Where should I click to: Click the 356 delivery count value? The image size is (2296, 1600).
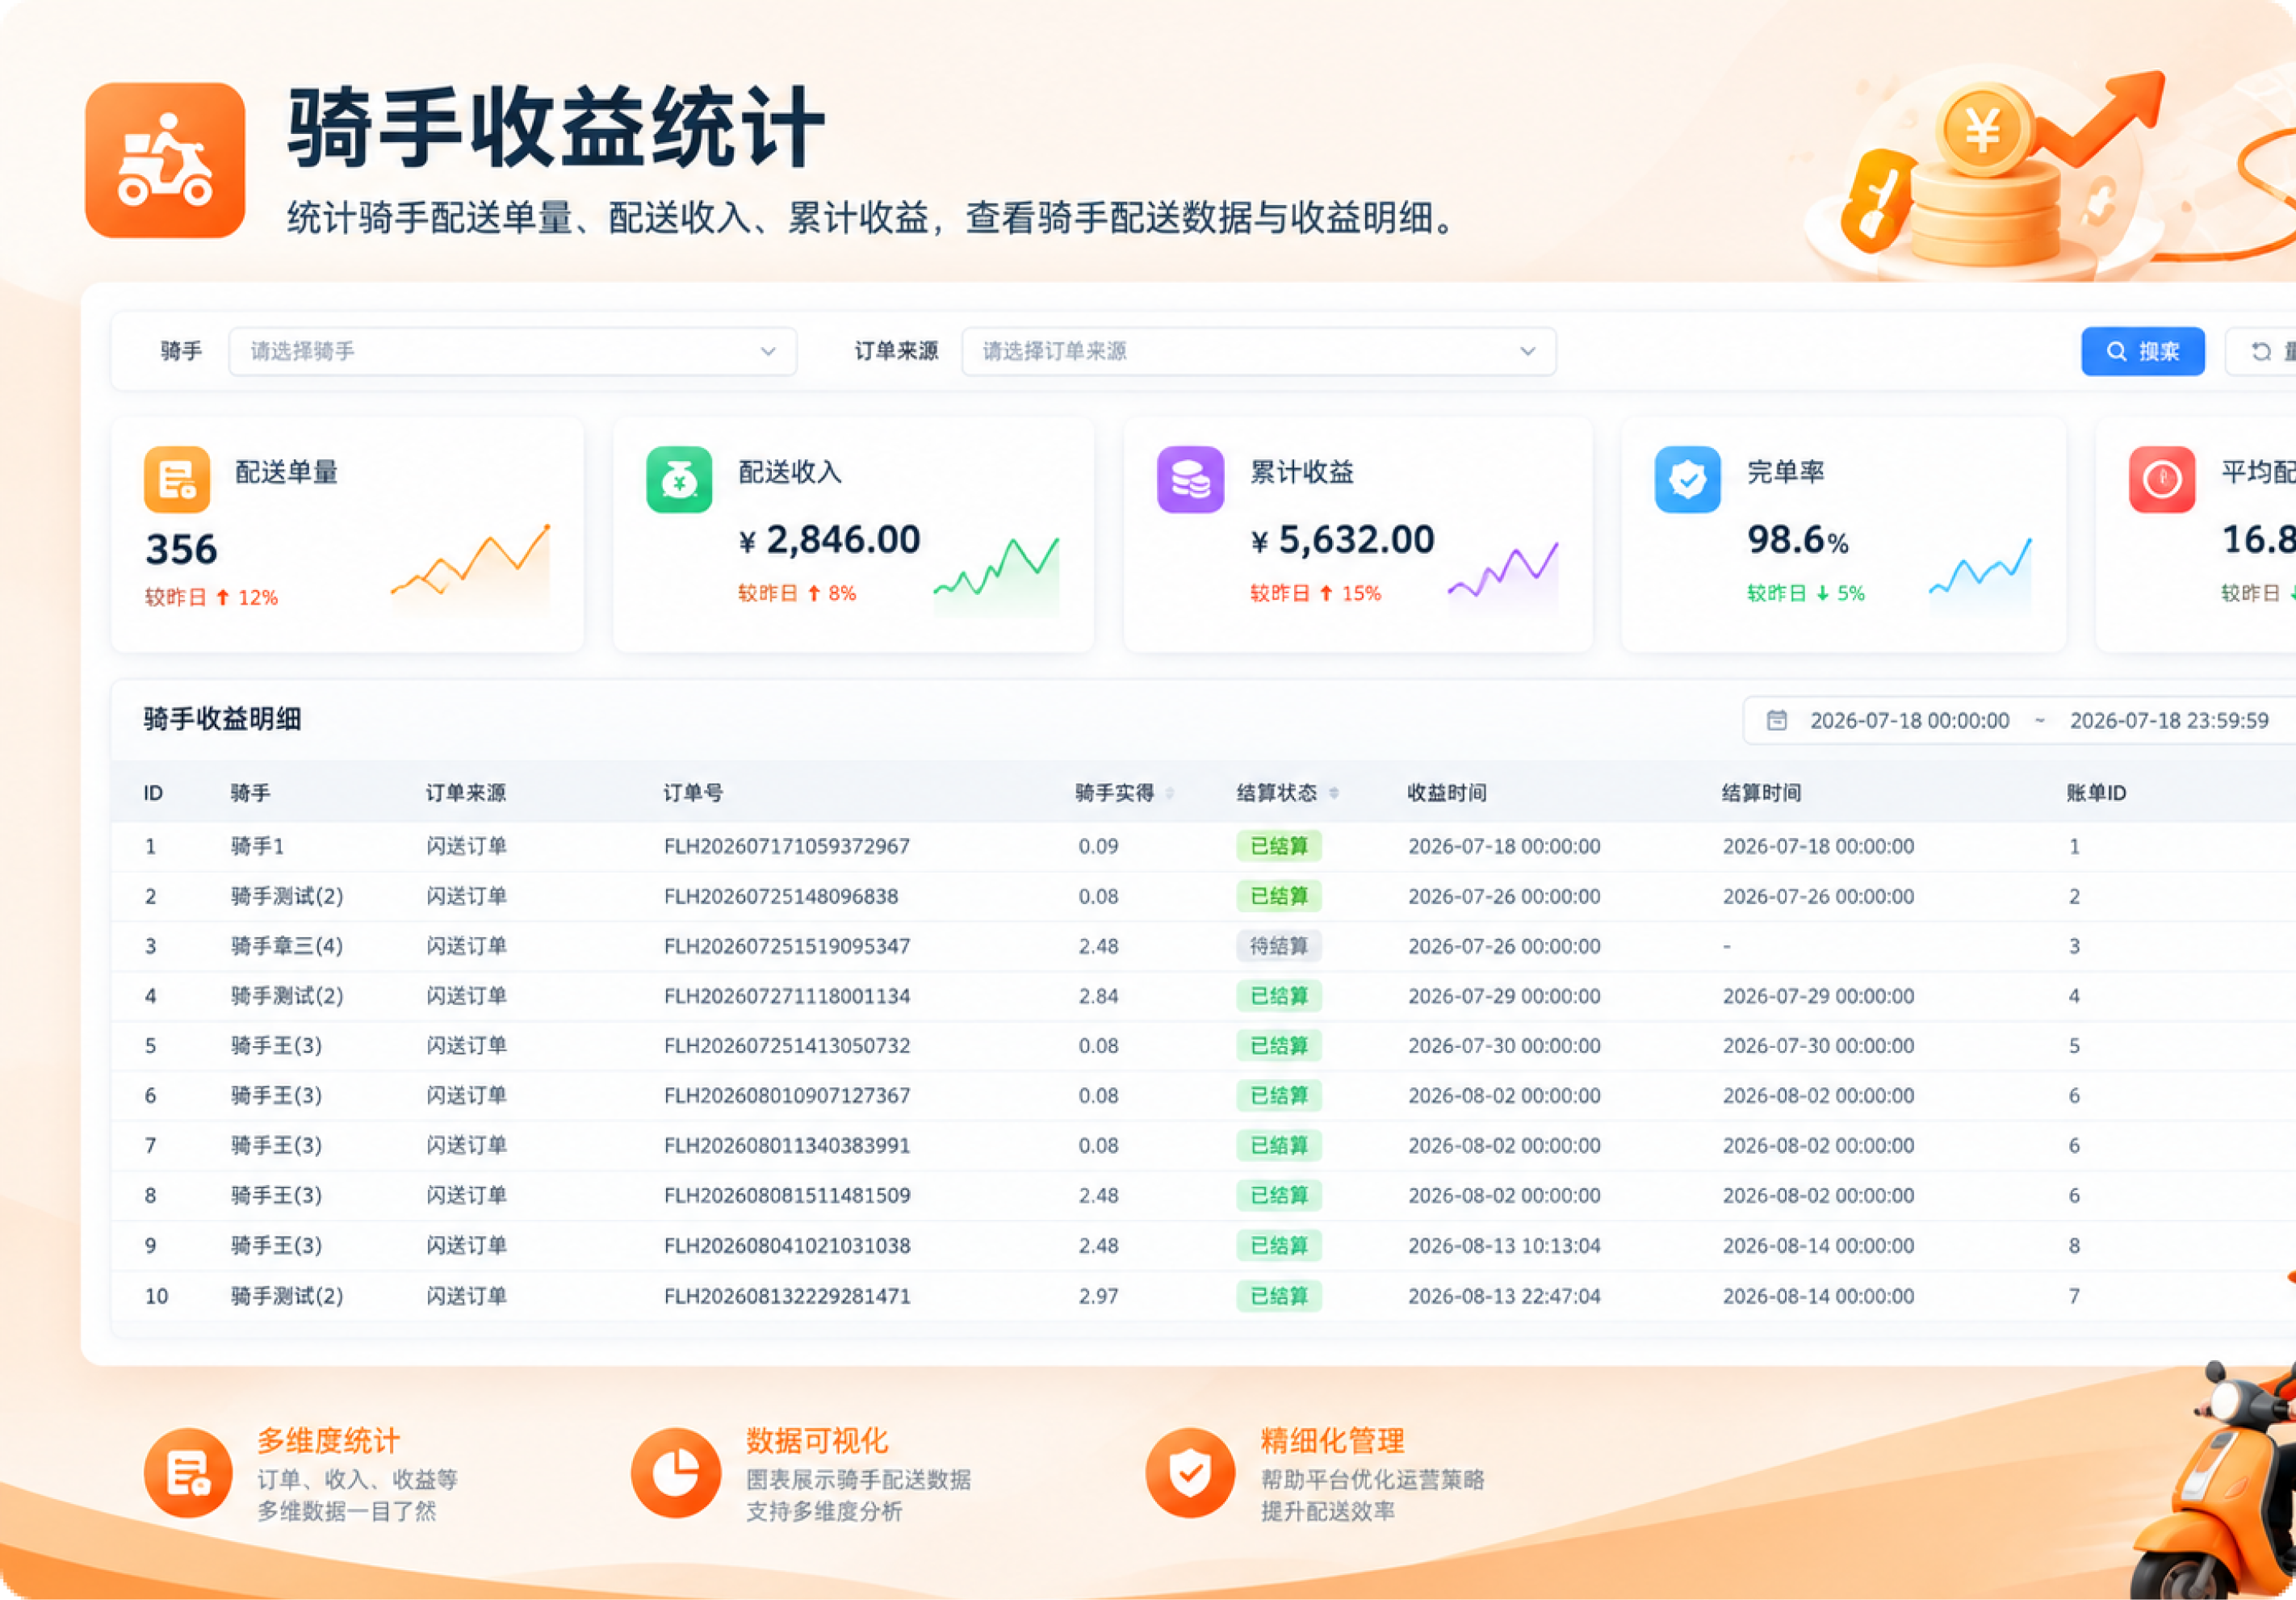tap(181, 549)
